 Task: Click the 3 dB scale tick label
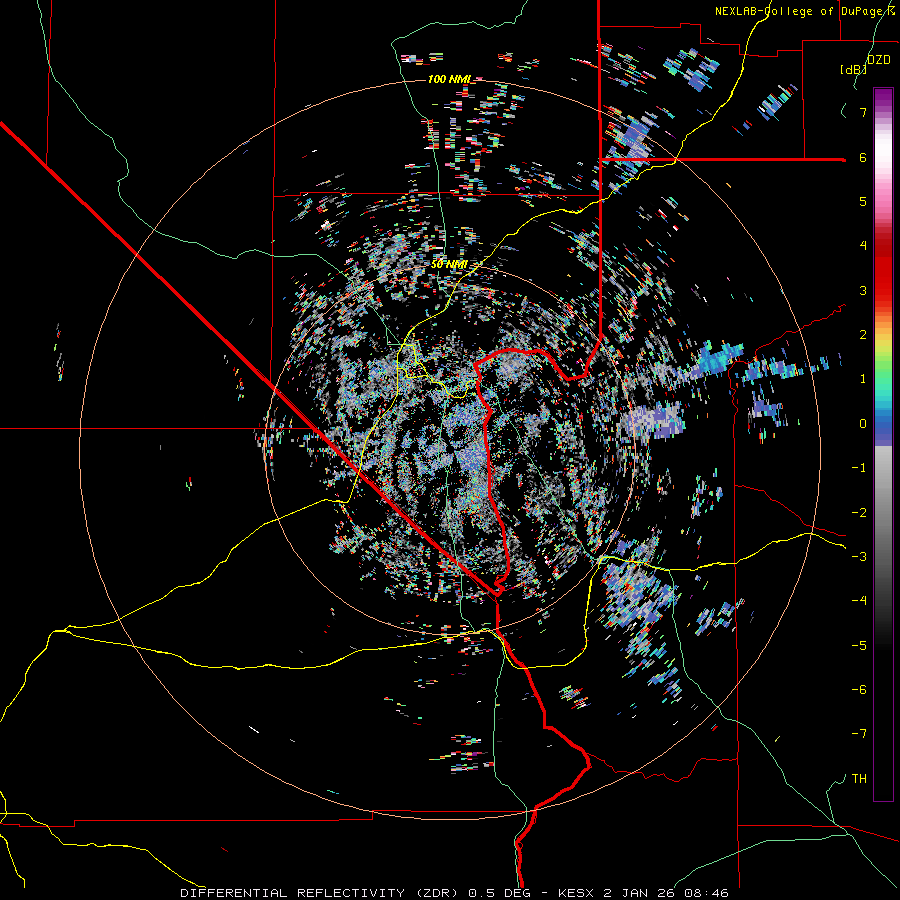863,290
